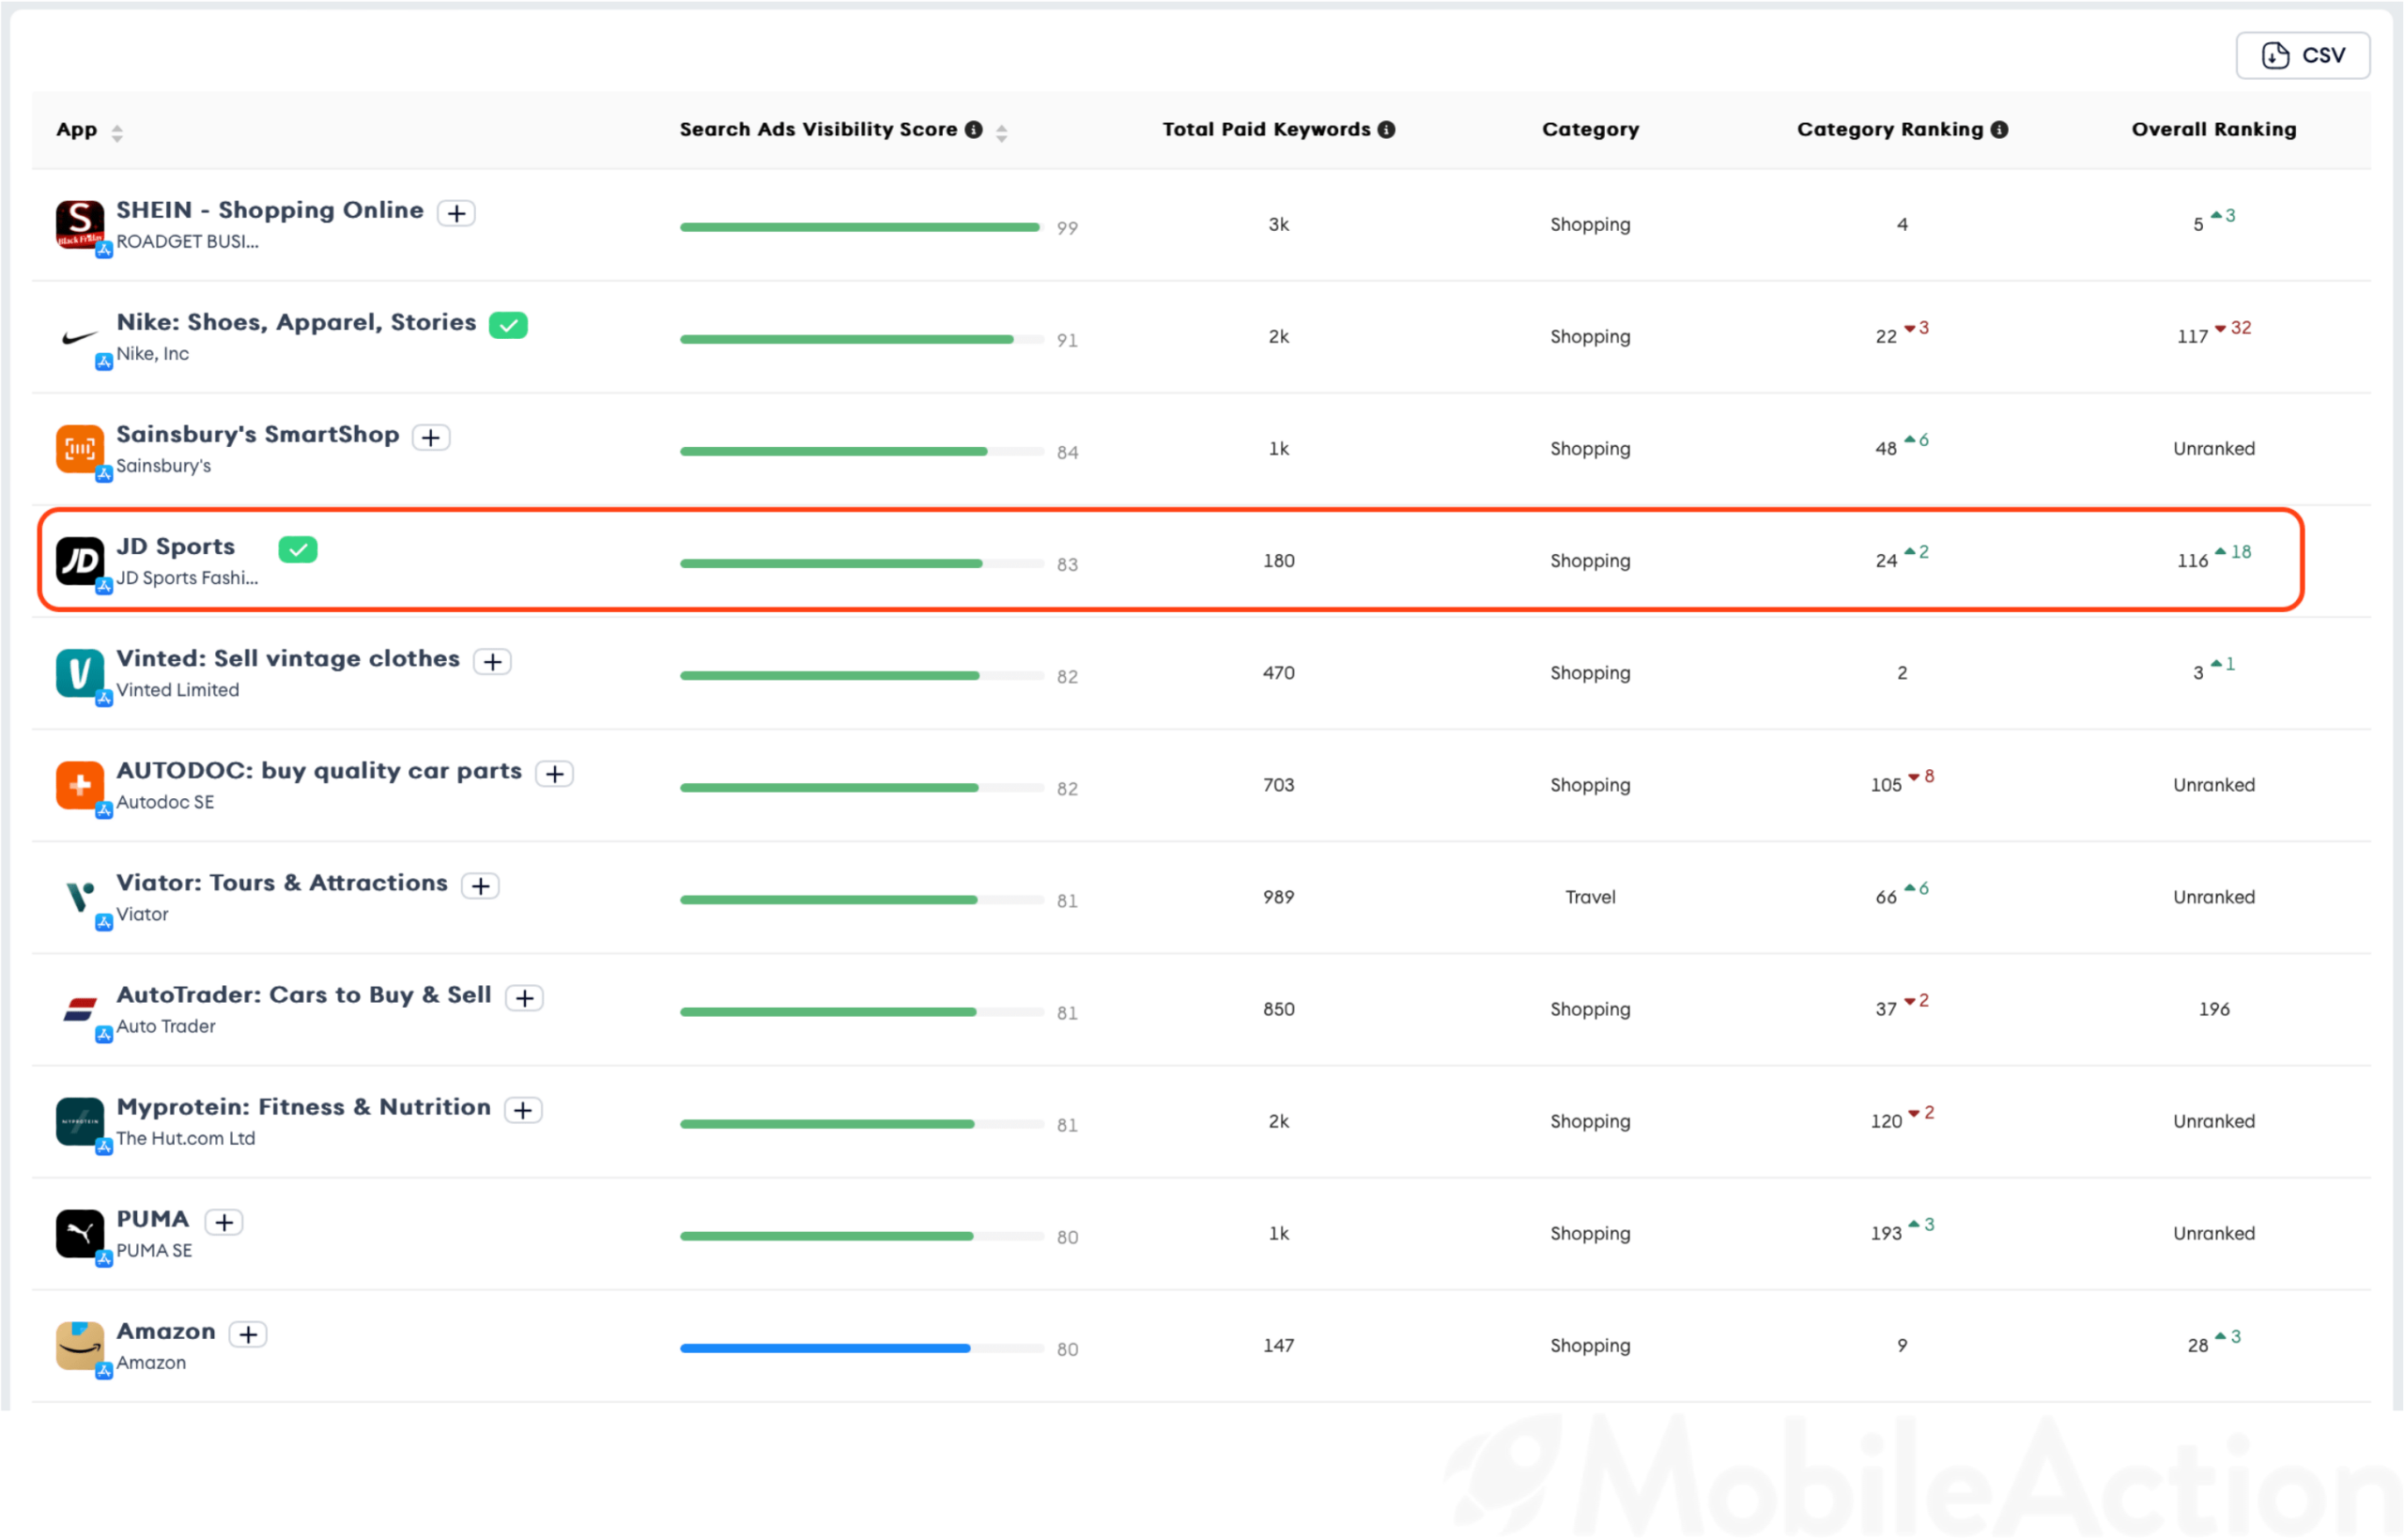2404x1540 pixels.
Task: Click the Sainsbury's SmartShop app icon
Action: (x=80, y=448)
